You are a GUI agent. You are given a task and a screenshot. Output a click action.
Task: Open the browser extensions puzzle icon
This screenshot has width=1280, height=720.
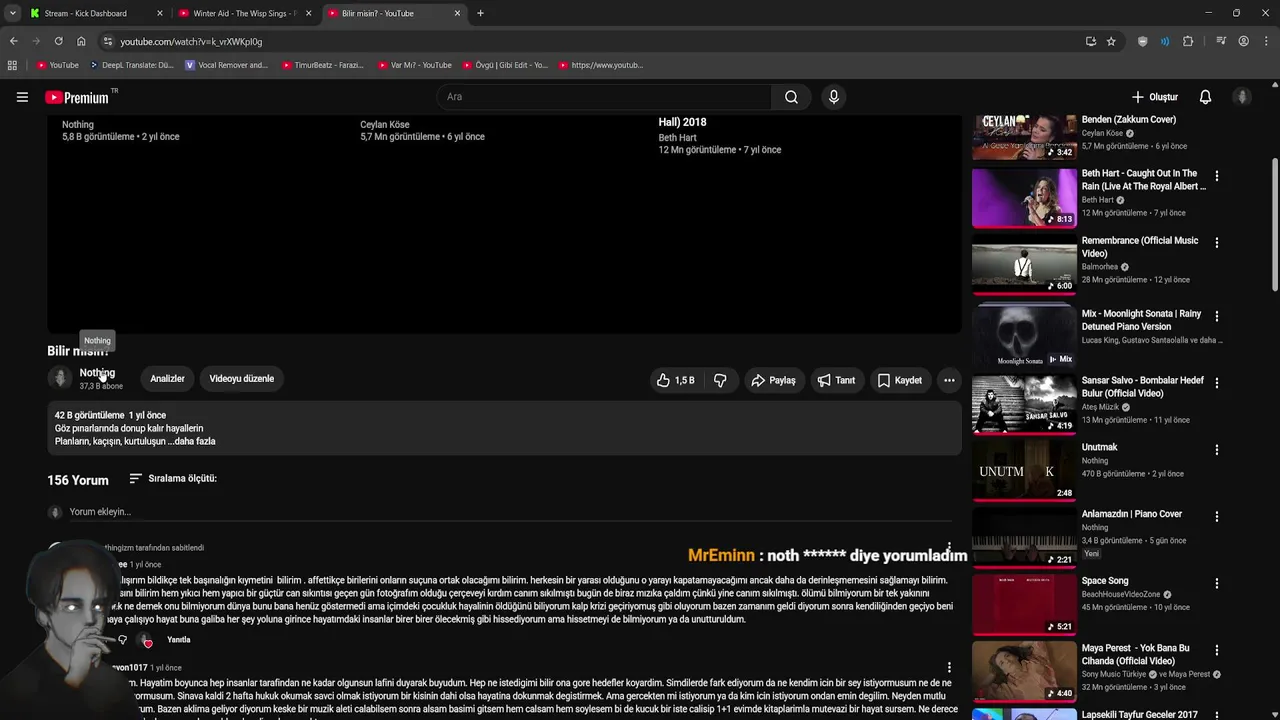1188,41
